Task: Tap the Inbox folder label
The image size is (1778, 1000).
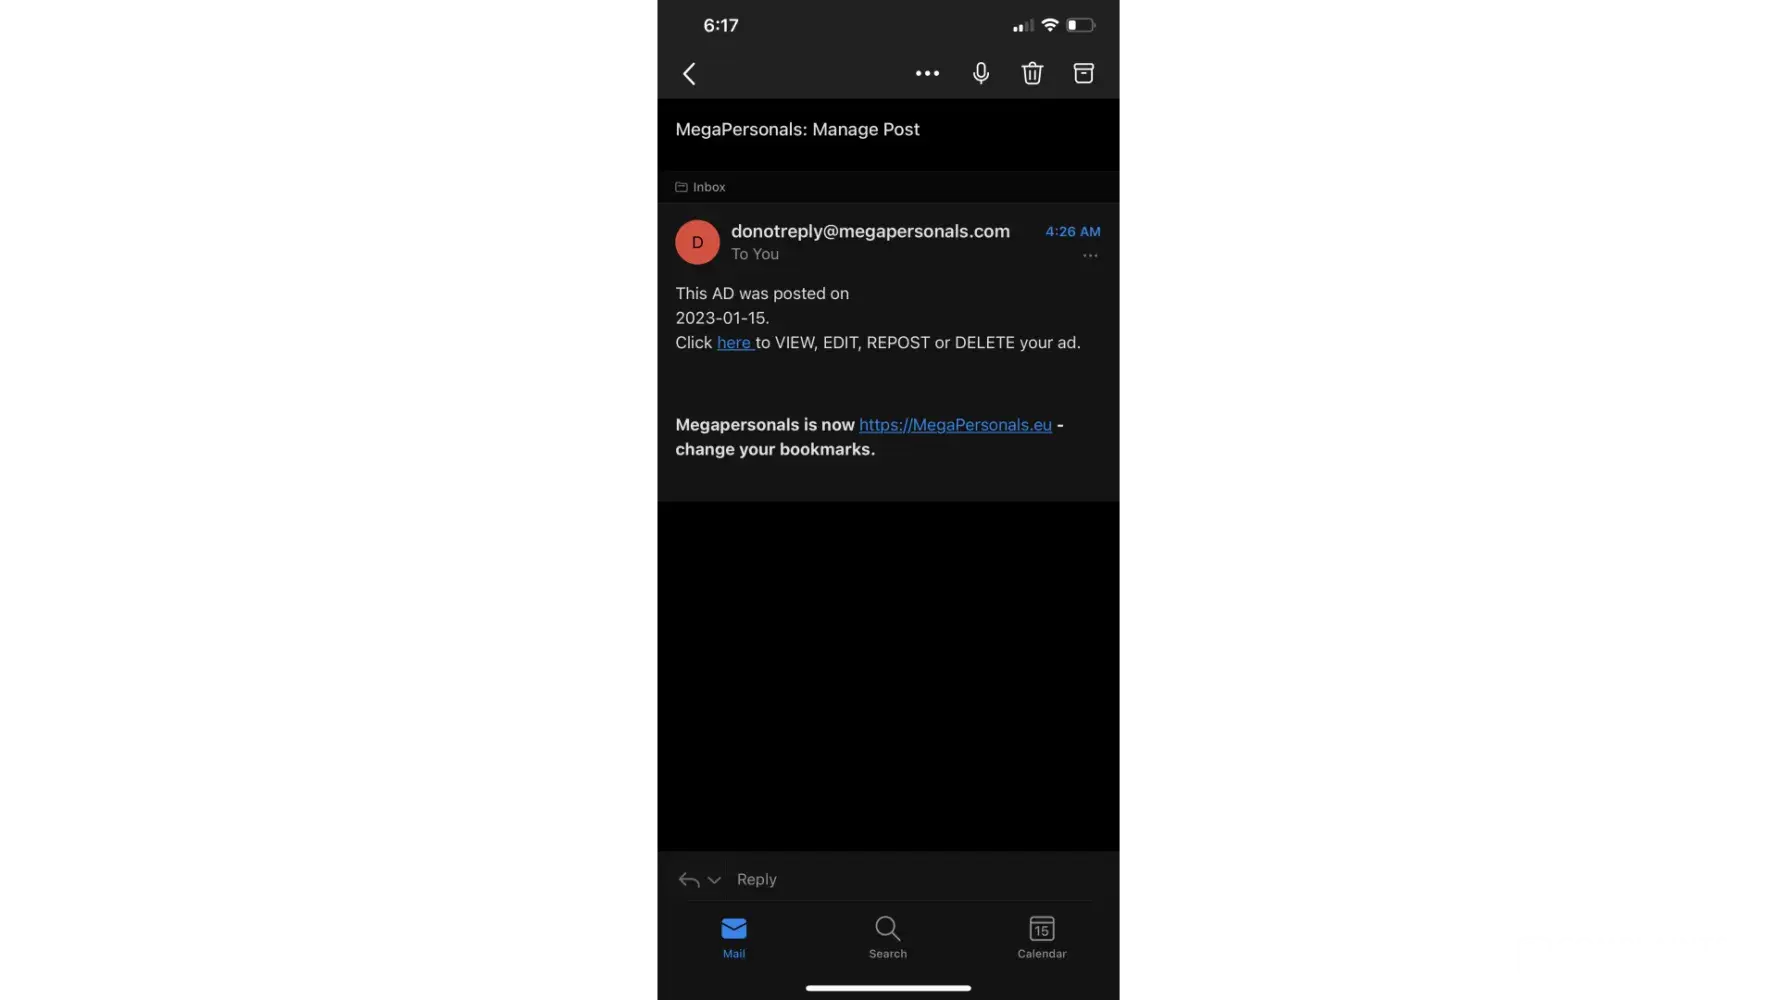Action: point(700,187)
